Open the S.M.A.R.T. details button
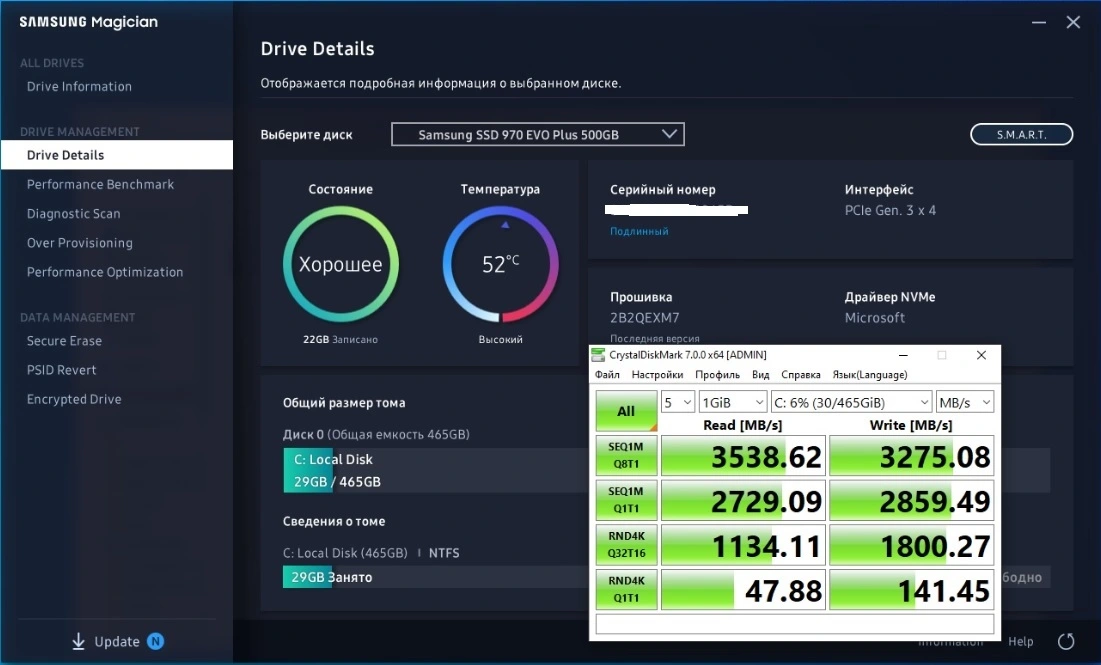This screenshot has height=665, width=1101. pos(1022,134)
